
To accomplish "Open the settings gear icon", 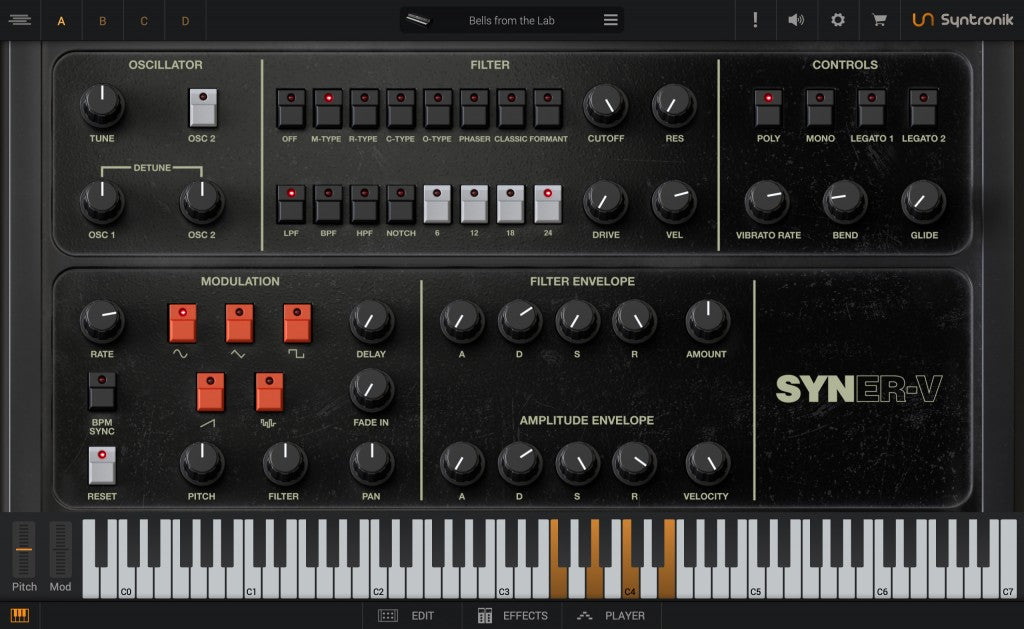I will click(837, 19).
